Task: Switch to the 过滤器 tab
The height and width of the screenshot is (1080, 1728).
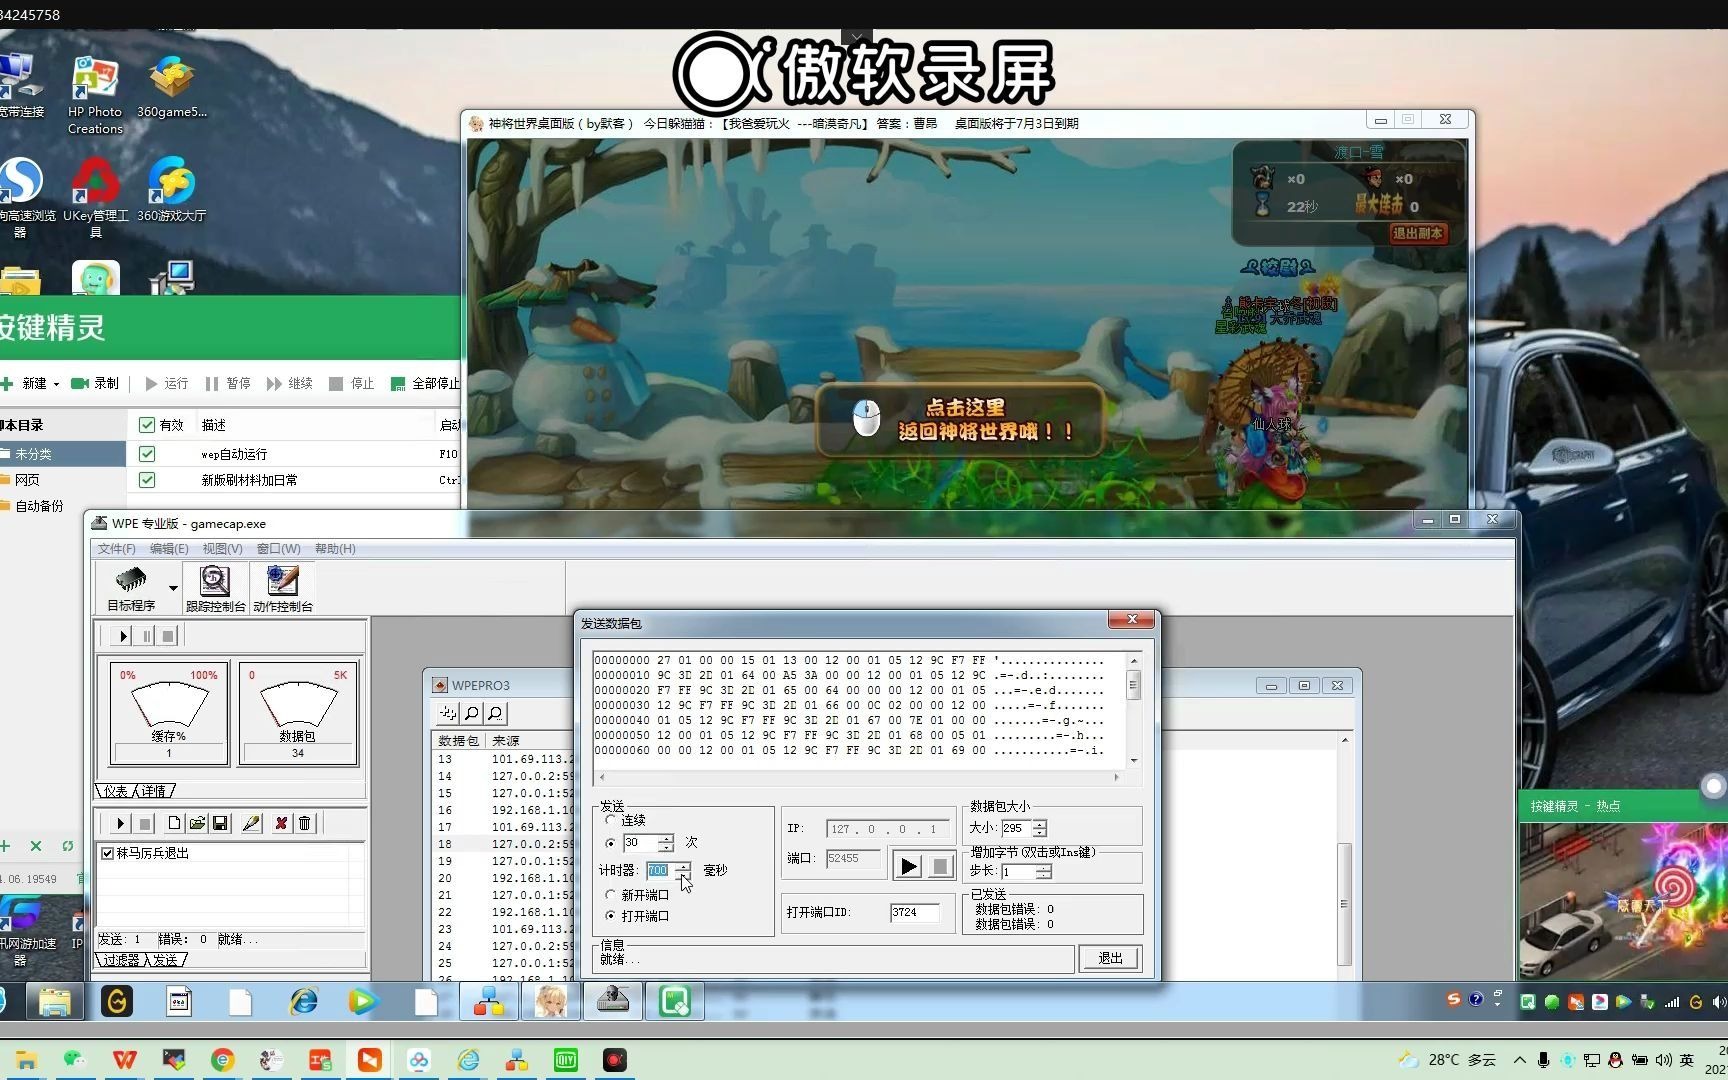Action: [122, 960]
